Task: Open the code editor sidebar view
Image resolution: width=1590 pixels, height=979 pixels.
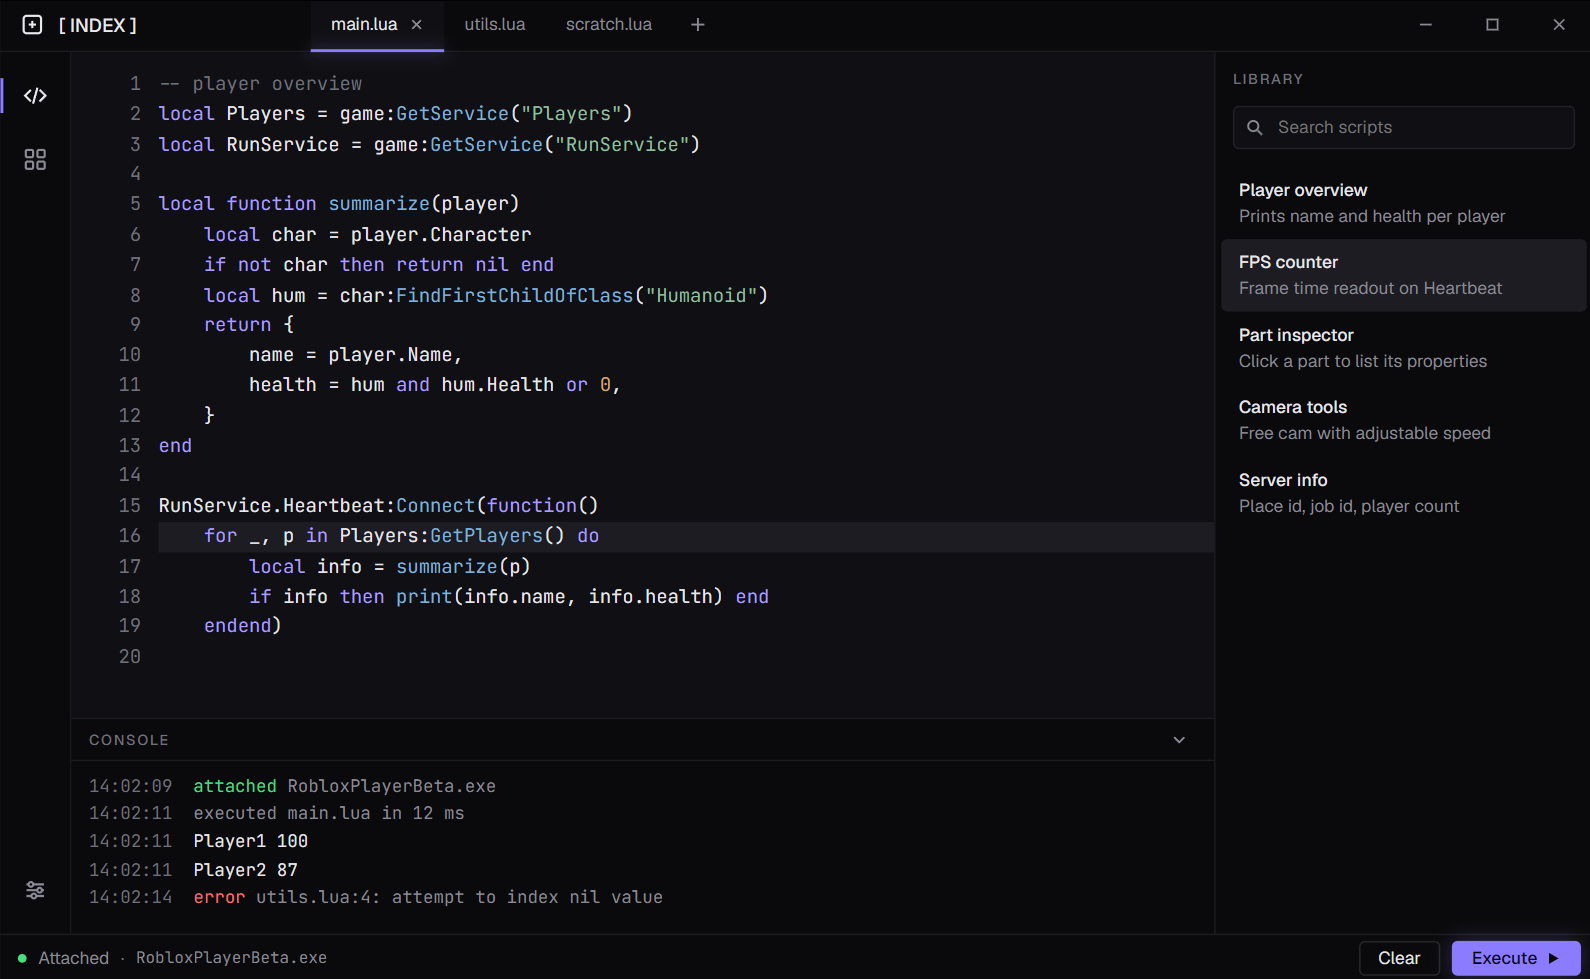Action: (35, 96)
